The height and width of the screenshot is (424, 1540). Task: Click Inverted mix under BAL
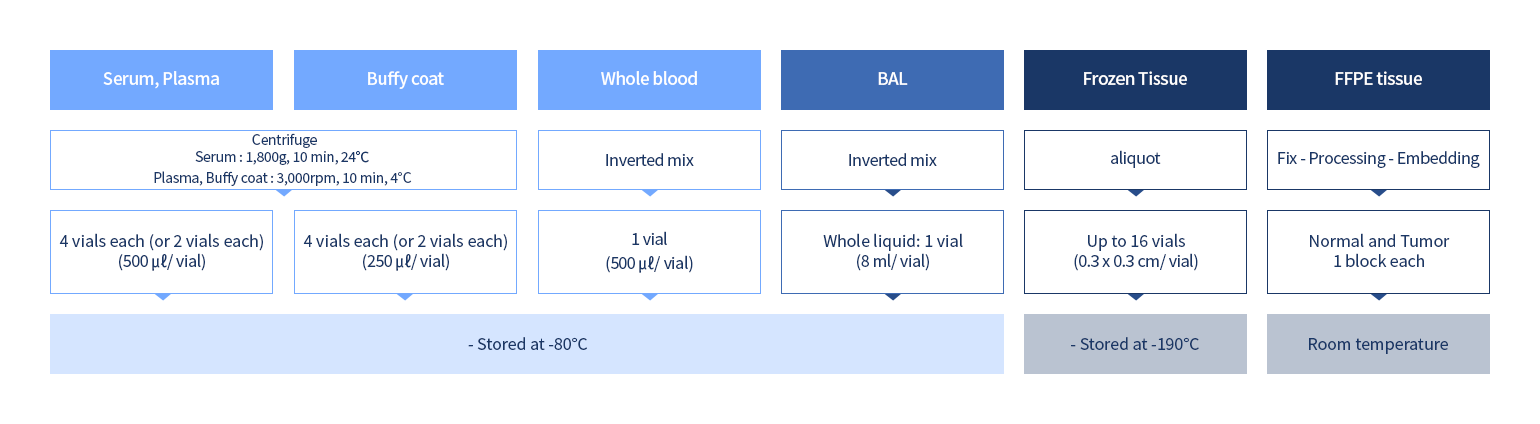coord(892,160)
